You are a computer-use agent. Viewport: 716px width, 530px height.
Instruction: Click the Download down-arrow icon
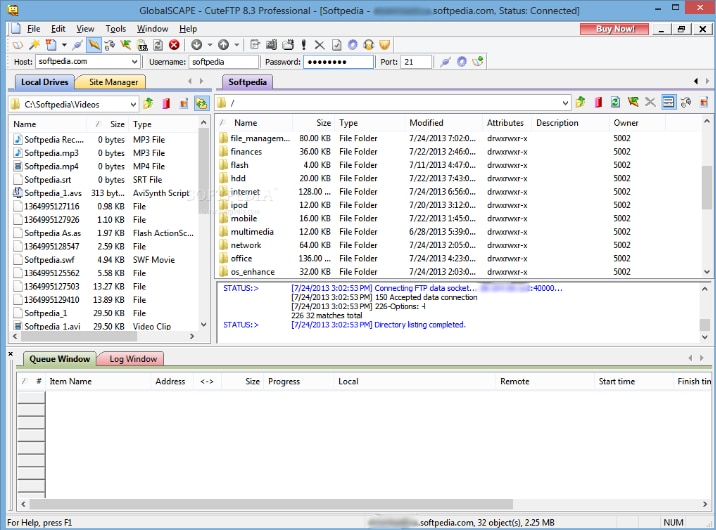tap(197, 45)
